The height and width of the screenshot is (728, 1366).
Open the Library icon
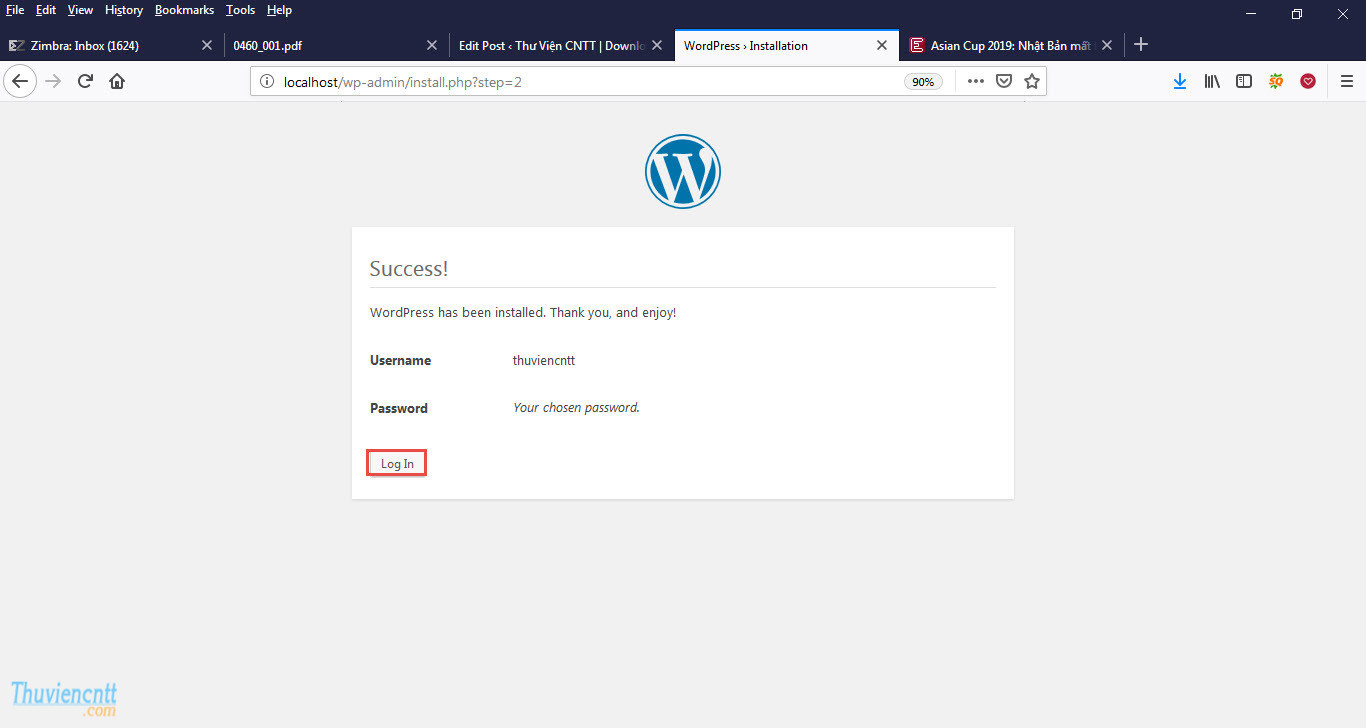coord(1212,81)
